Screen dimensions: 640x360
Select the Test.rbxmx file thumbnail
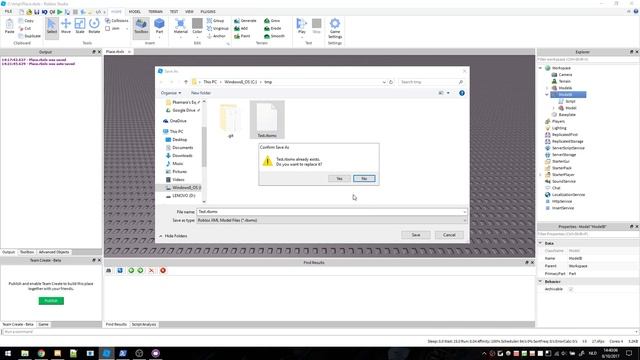[267, 120]
